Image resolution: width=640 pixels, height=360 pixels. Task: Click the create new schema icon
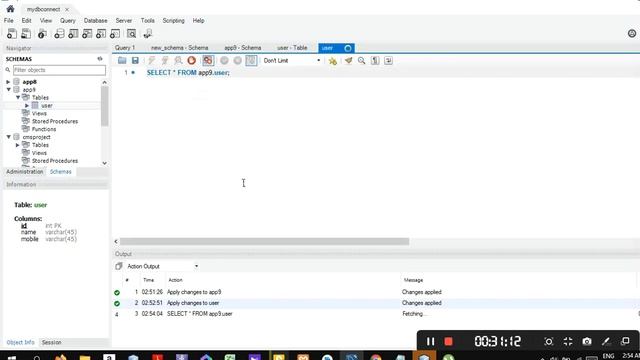pyautogui.click(x=59, y=34)
